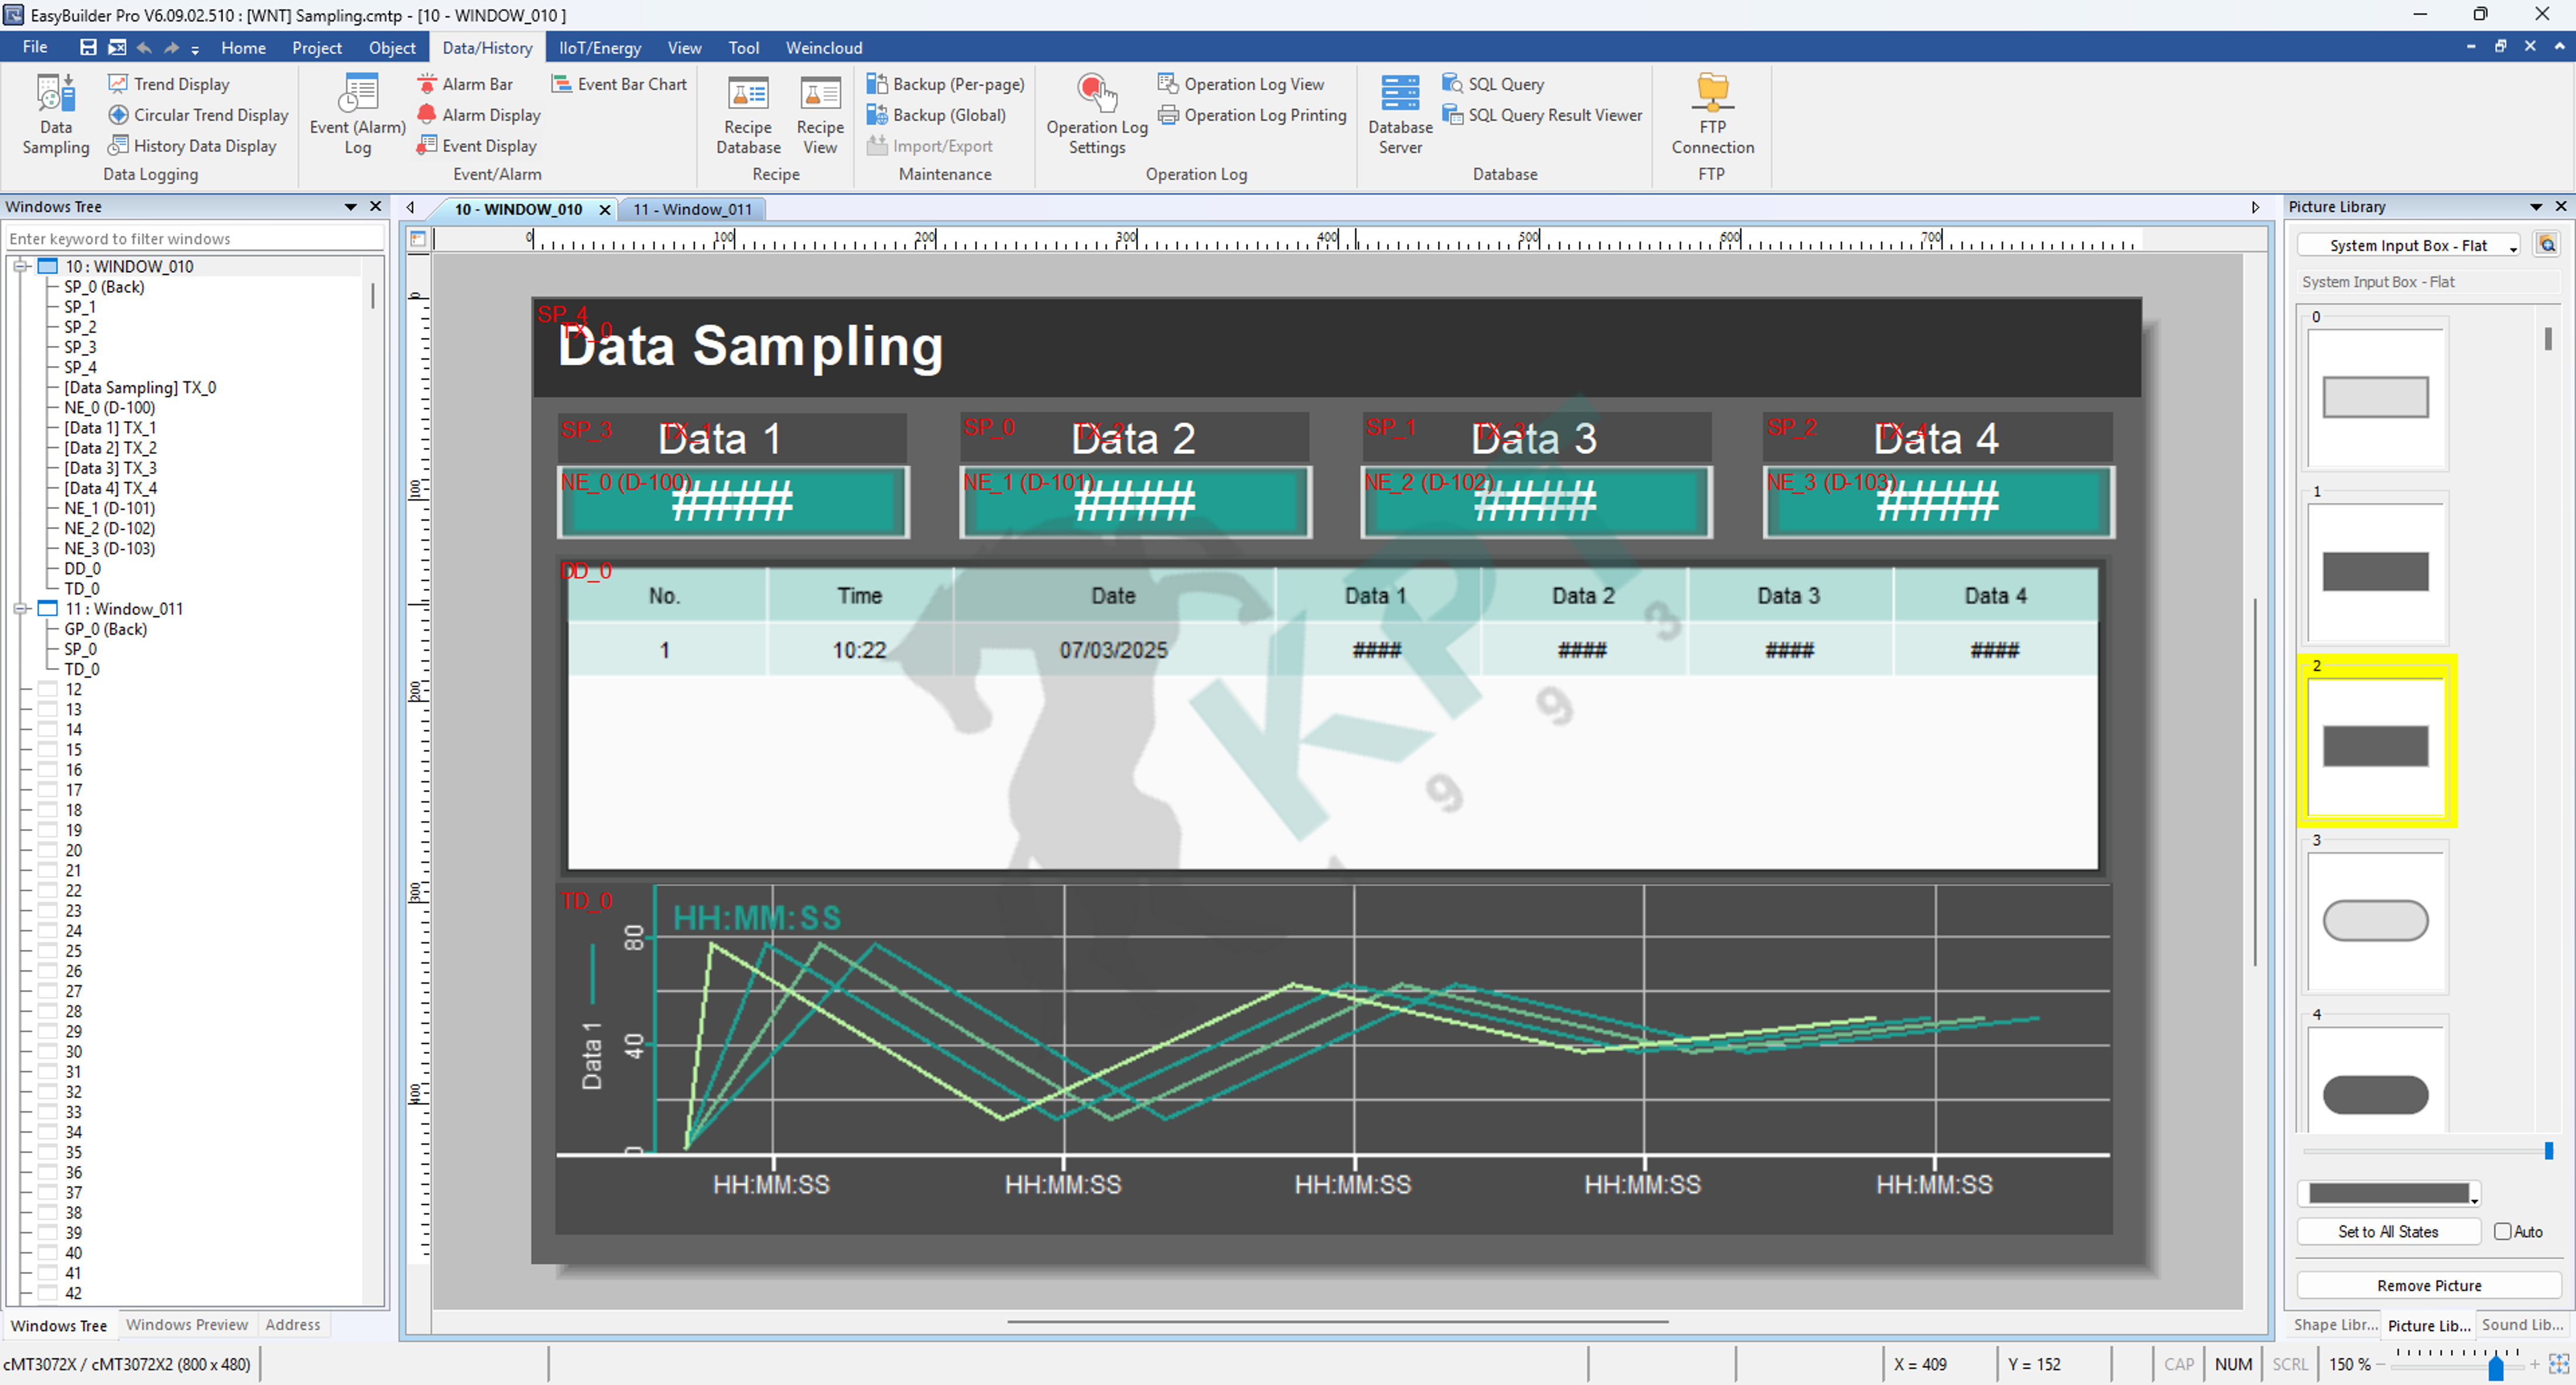Select NE_0 (D-100) in the windows tree
2576x1385 pixels.
pyautogui.click(x=109, y=408)
